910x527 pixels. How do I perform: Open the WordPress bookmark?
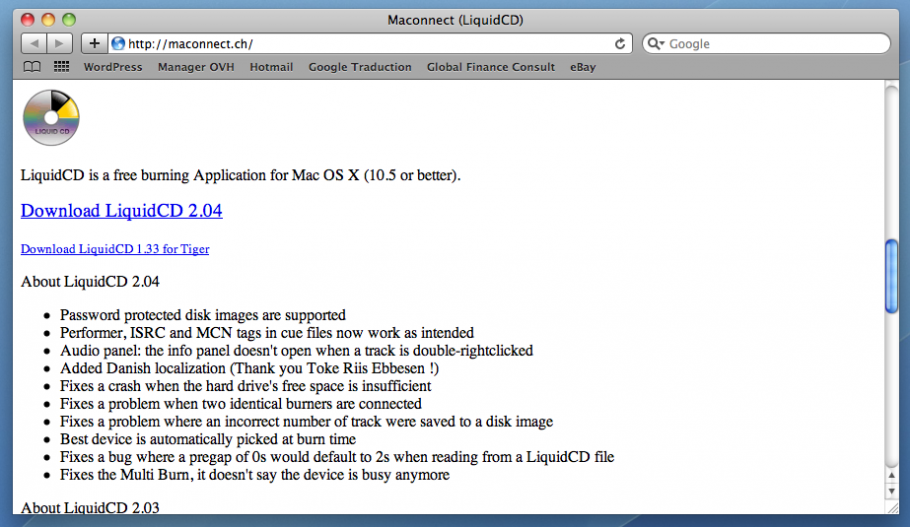pyautogui.click(x=113, y=67)
